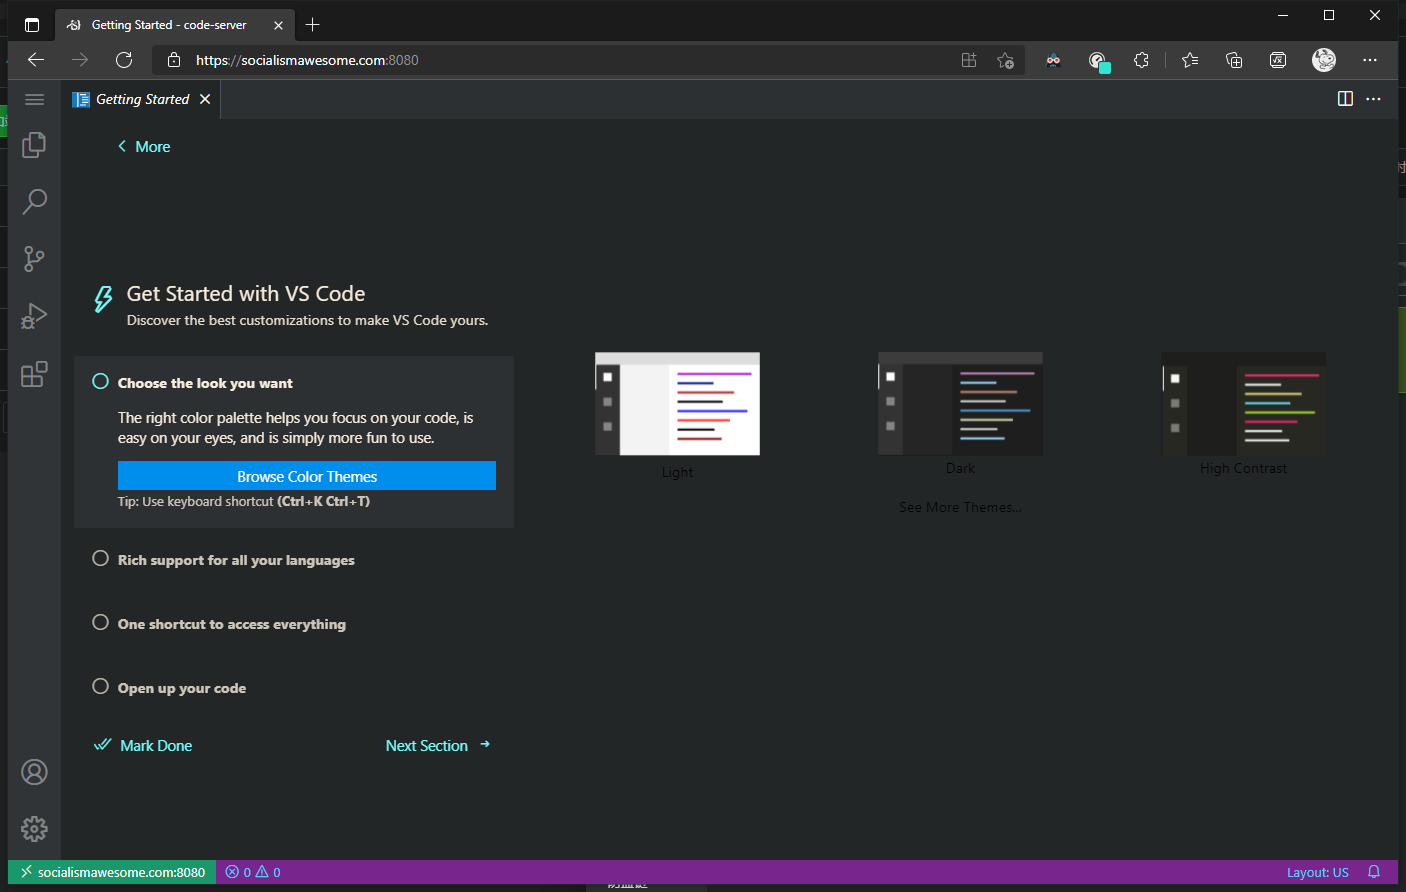Open the Source Control view
This screenshot has height=892, width=1406.
(x=34, y=259)
